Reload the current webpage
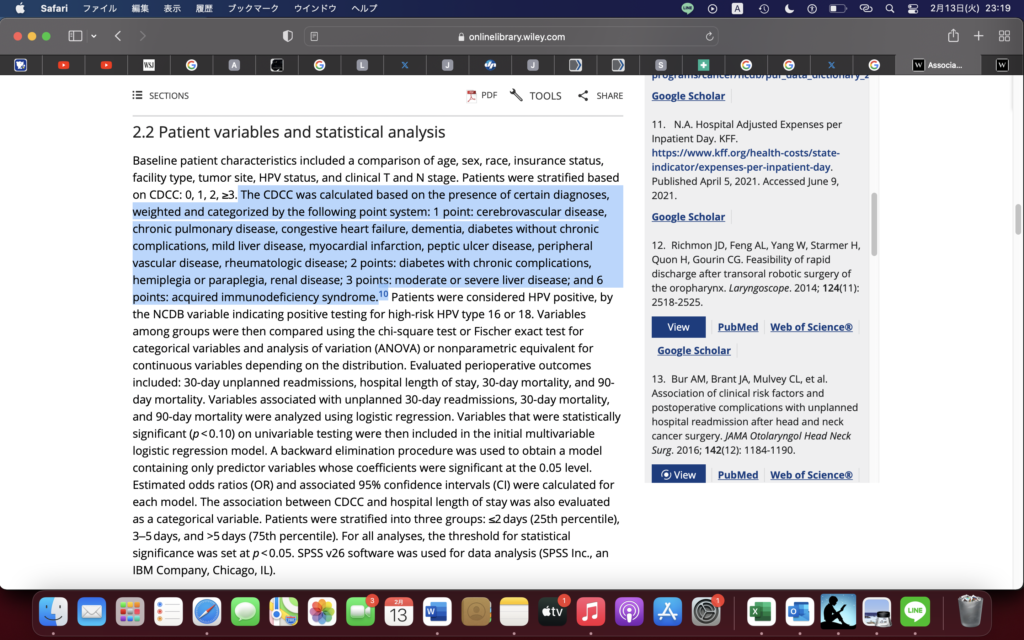This screenshot has height=640, width=1024. tap(707, 35)
